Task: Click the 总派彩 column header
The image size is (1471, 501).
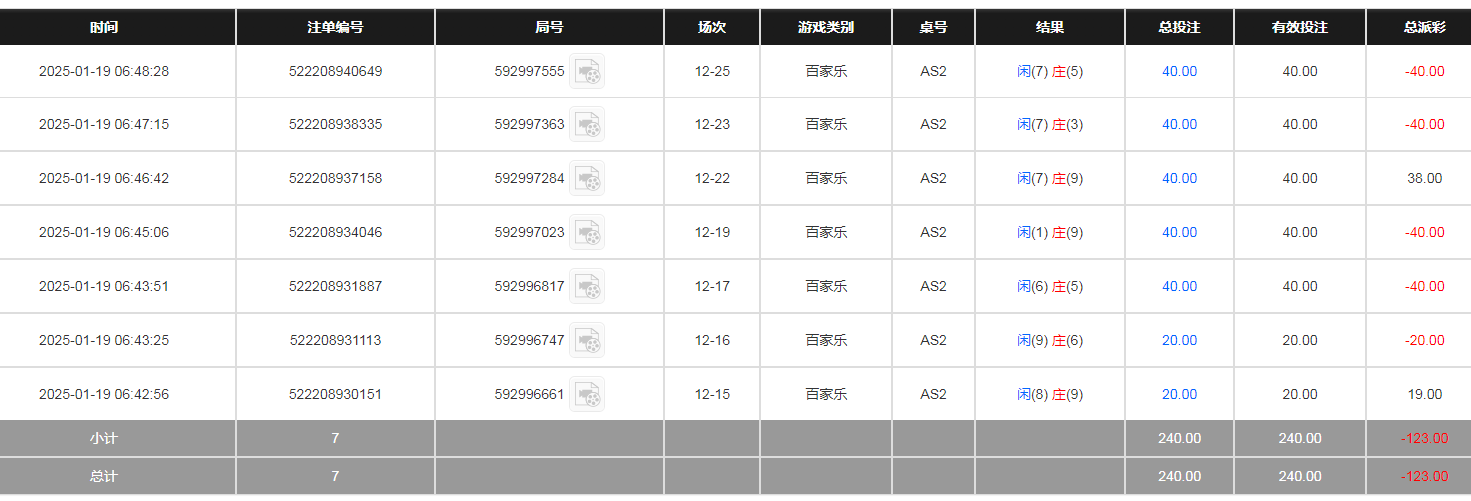Action: [x=1424, y=27]
